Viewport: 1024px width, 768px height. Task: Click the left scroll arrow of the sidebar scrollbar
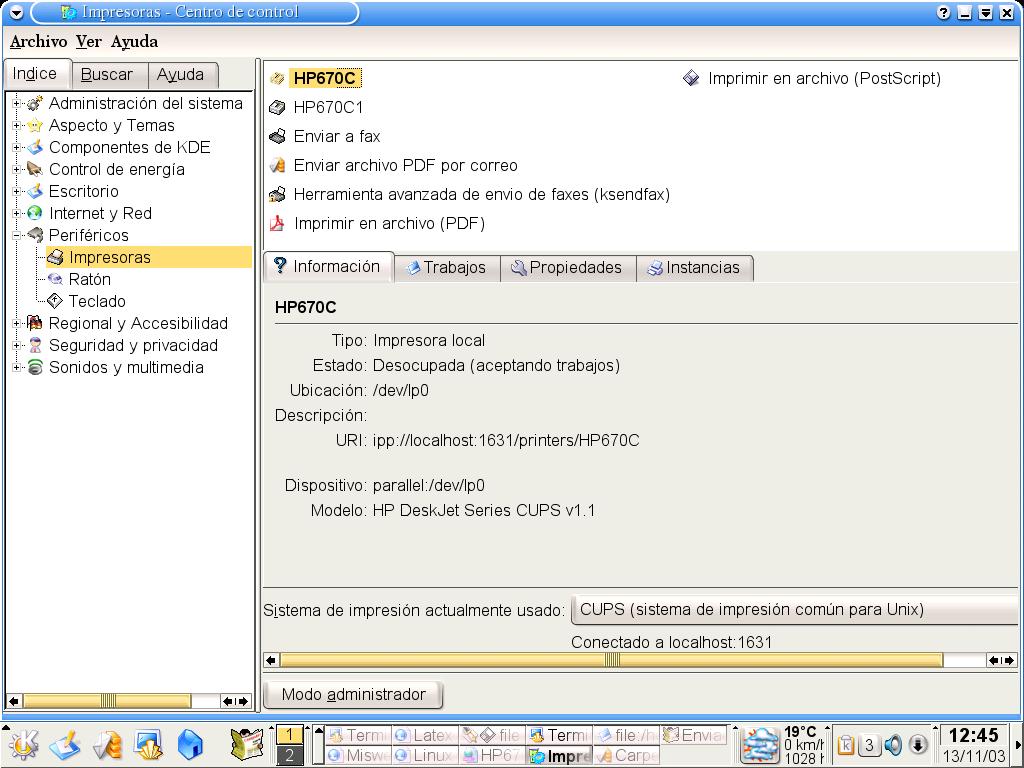[x=14, y=701]
